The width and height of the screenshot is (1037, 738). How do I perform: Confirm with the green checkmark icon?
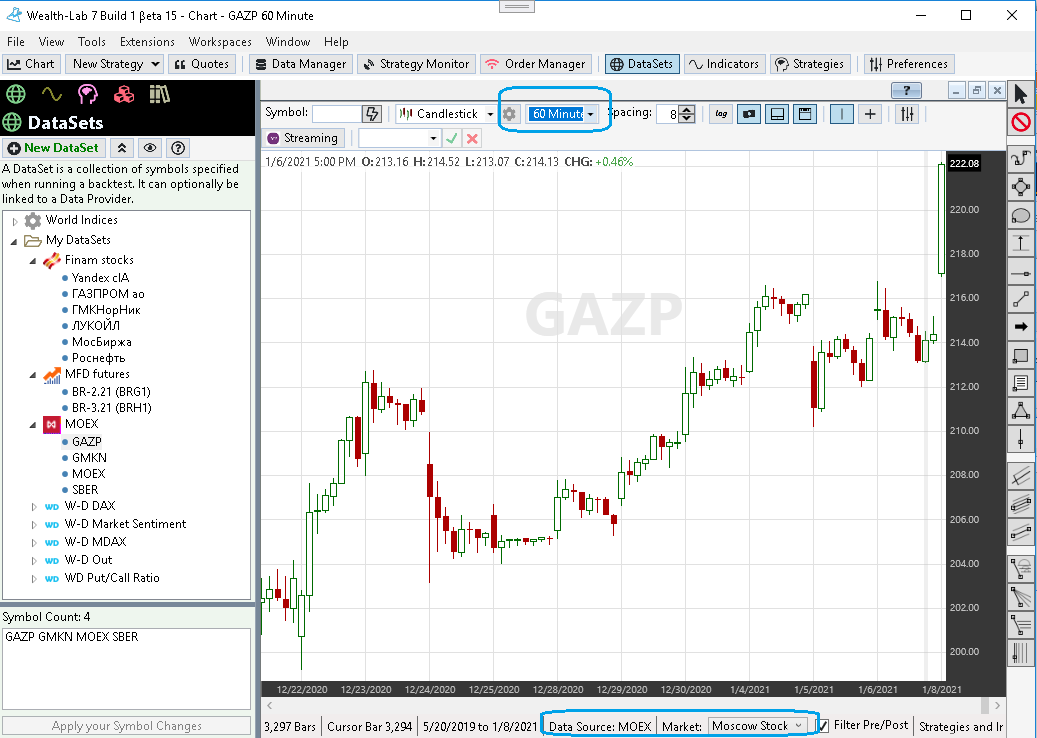452,138
